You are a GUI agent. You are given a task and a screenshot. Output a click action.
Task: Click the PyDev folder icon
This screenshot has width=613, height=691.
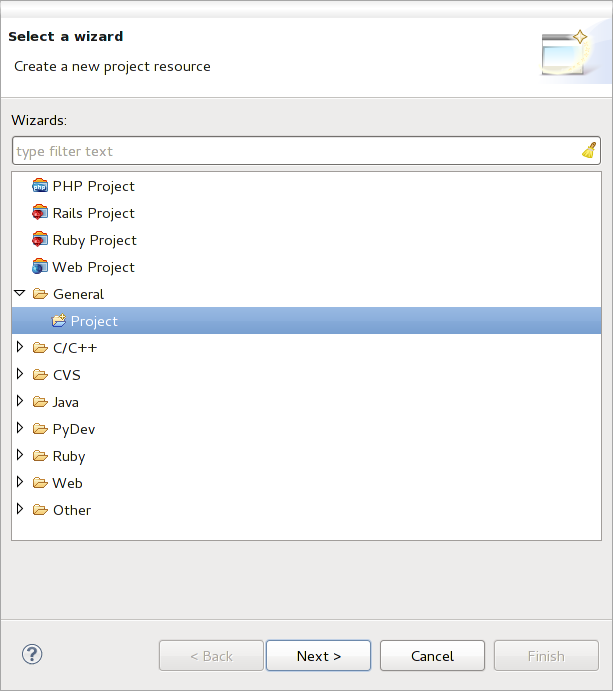pyautogui.click(x=40, y=429)
